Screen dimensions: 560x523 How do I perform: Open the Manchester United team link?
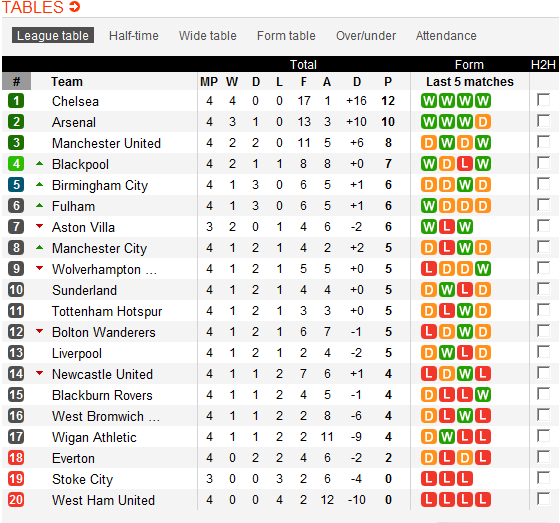point(106,143)
